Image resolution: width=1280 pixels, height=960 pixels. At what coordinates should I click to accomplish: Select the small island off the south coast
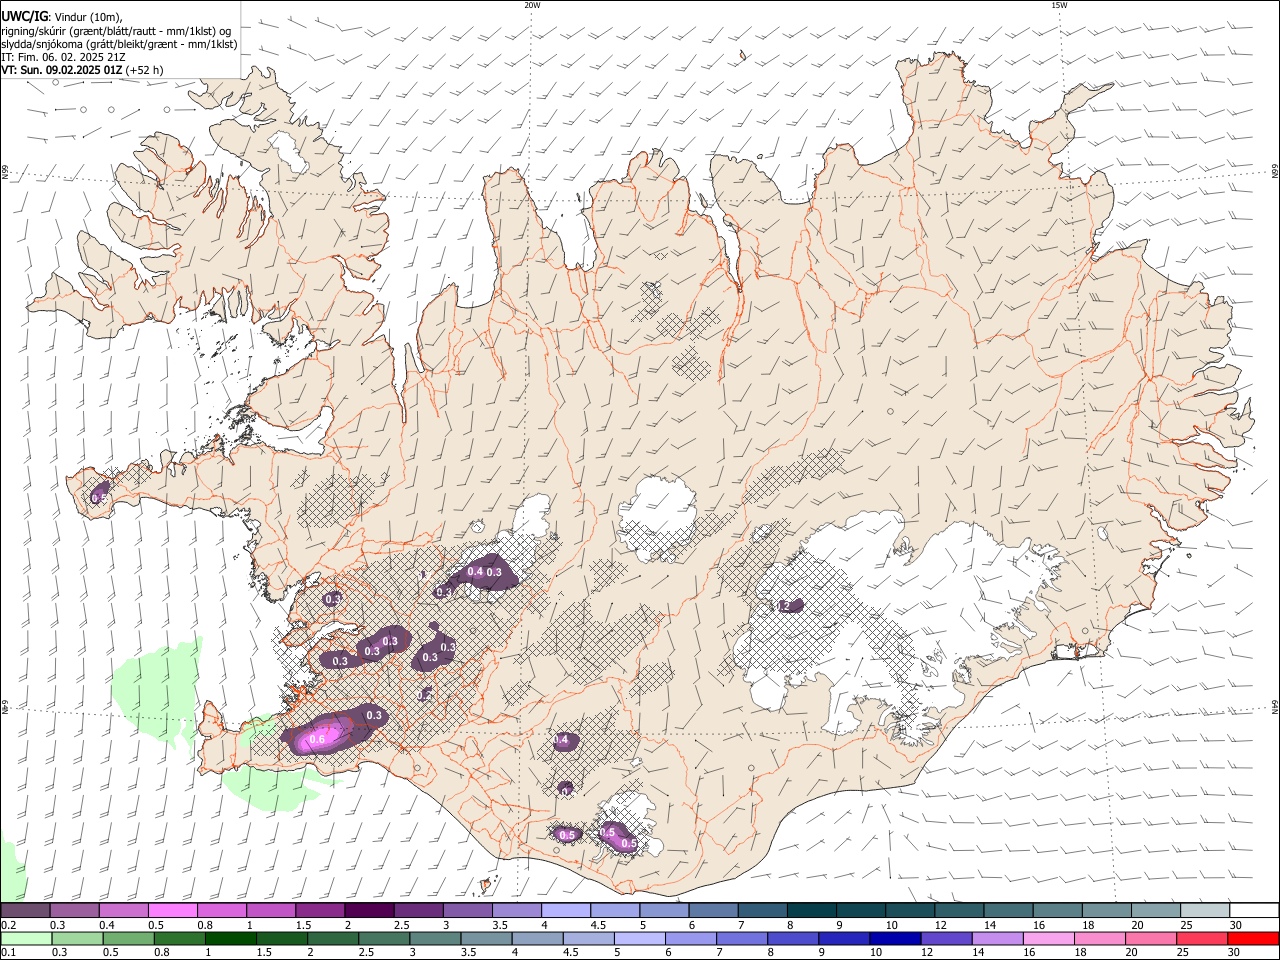pos(484,884)
